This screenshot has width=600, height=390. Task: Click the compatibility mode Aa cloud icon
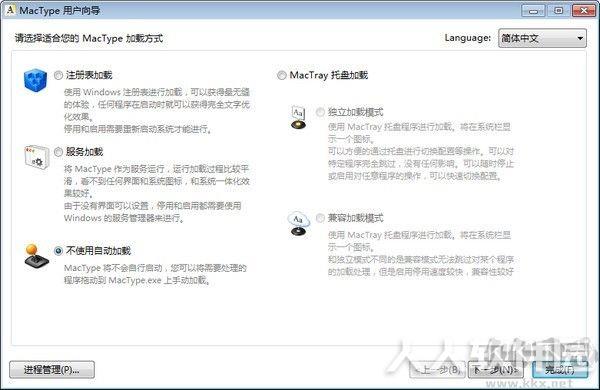coord(298,223)
